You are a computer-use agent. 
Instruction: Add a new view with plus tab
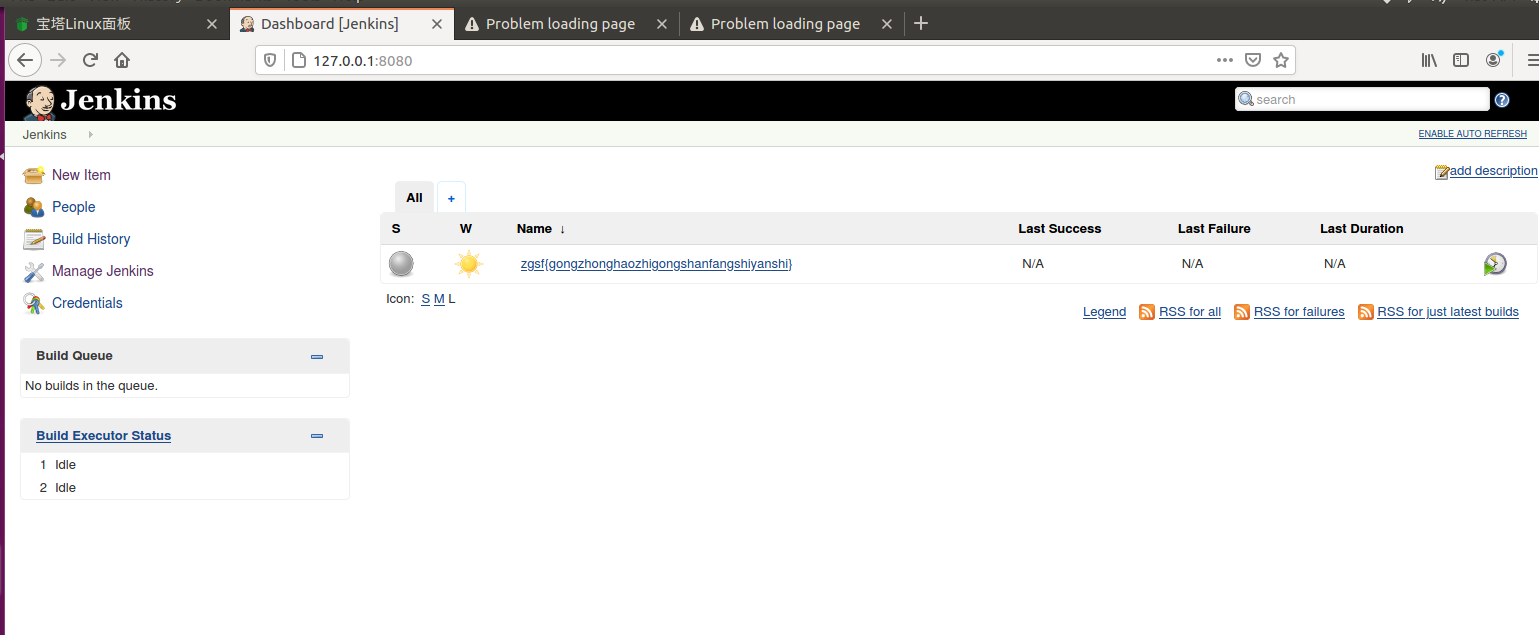[451, 198]
